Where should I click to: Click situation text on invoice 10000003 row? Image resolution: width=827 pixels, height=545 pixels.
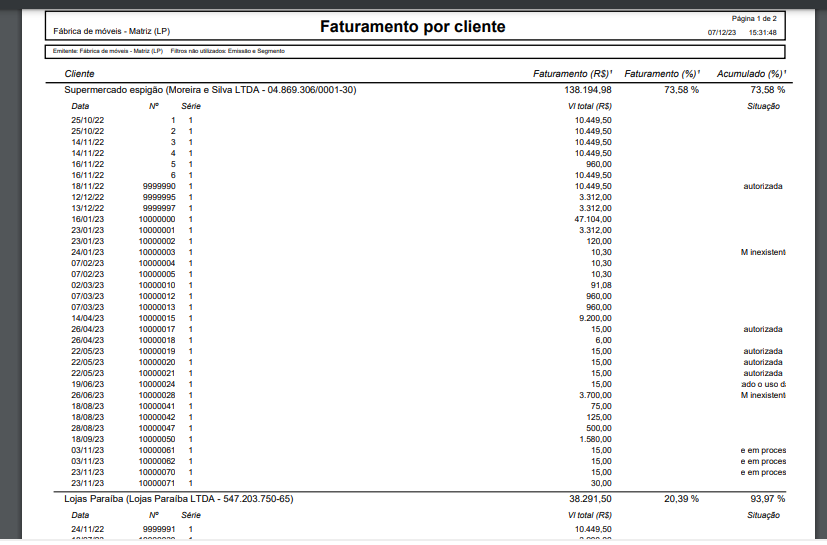pyautogui.click(x=763, y=253)
